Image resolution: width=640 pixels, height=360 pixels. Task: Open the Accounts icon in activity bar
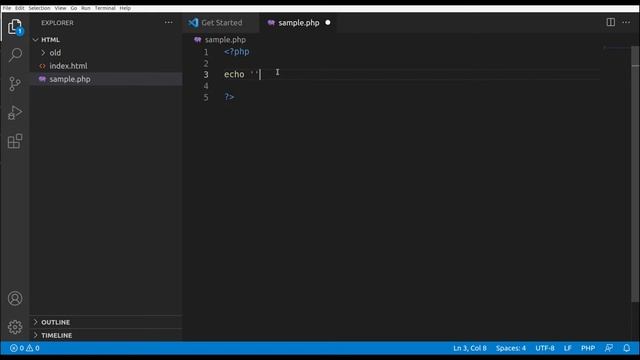[15, 298]
